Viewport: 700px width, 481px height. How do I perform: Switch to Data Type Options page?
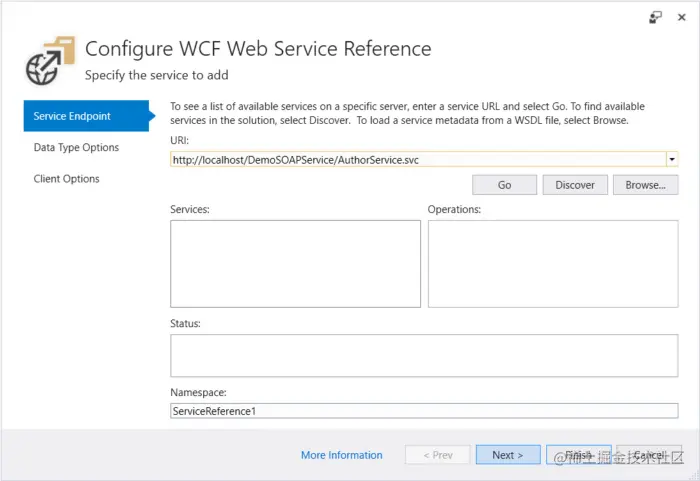(x=76, y=147)
